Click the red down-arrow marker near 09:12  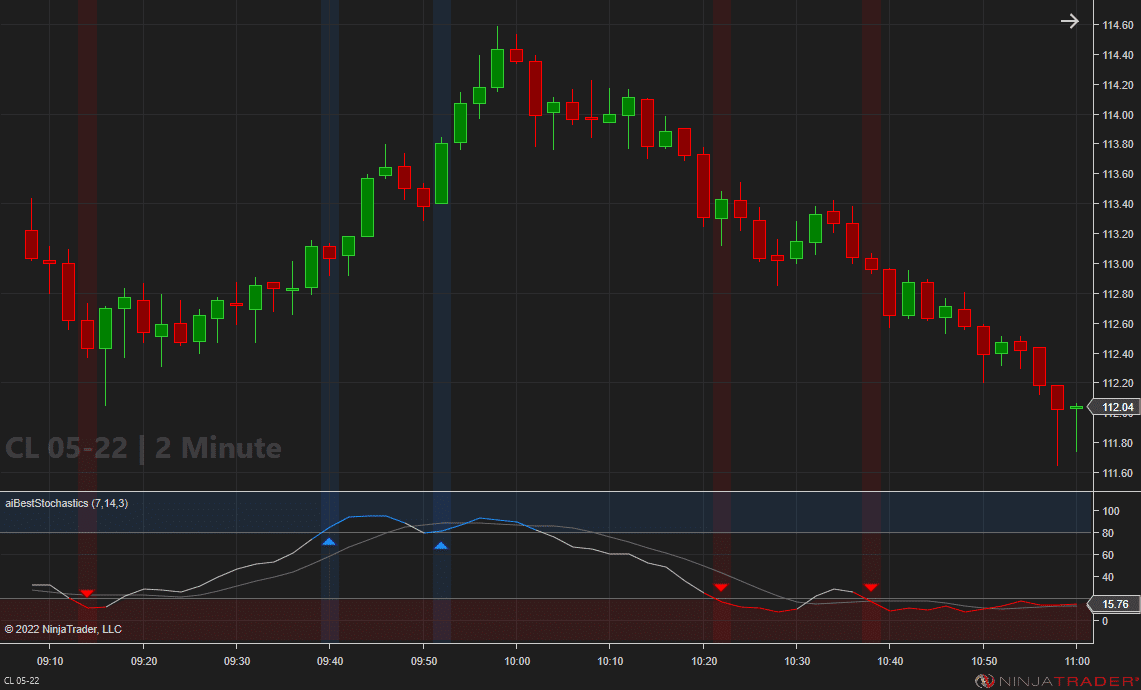tap(87, 592)
